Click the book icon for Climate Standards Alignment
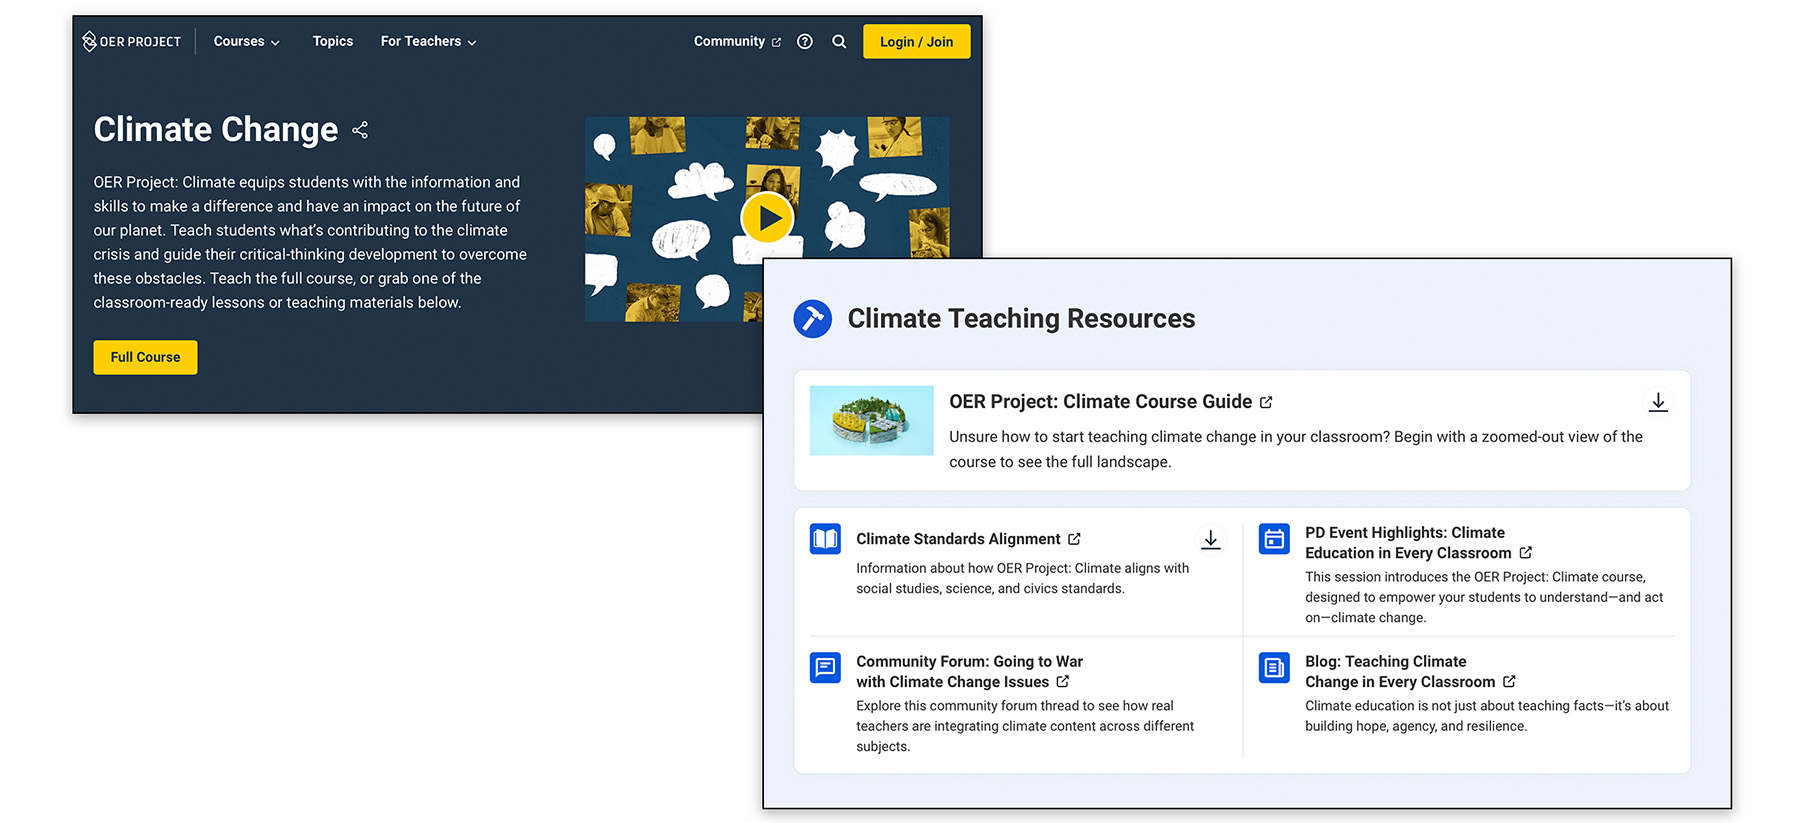Screen dimensions: 1800x823 tap(825, 539)
